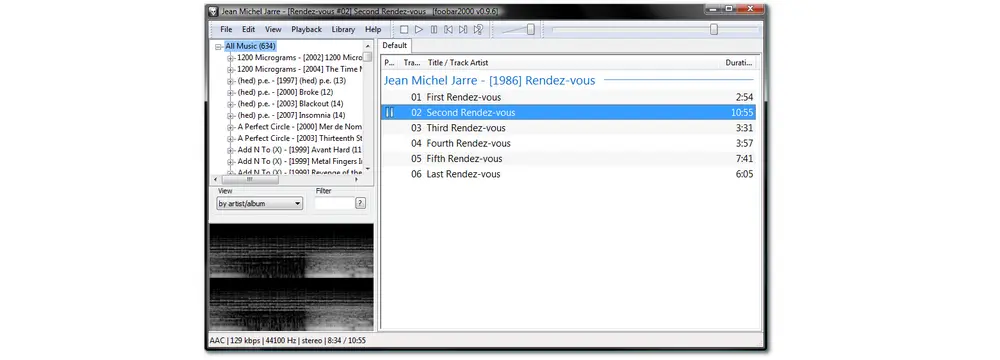Expand A Perfect Circle [2003] Thirteenth Step node
Screen dimensions: 1000x360
point(231,138)
